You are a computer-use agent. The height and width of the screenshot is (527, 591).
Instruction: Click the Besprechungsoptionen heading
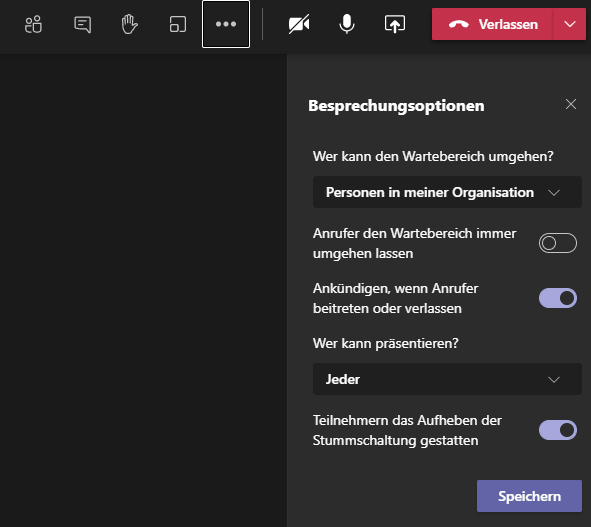[396, 106]
